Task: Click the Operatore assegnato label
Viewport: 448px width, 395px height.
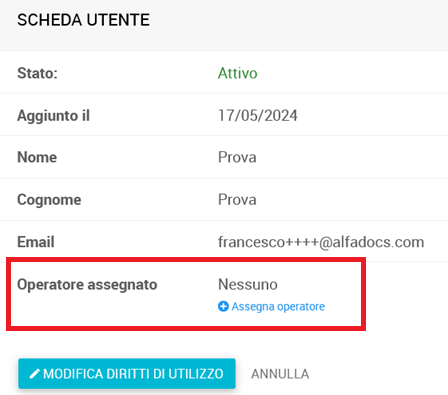Action: click(87, 285)
